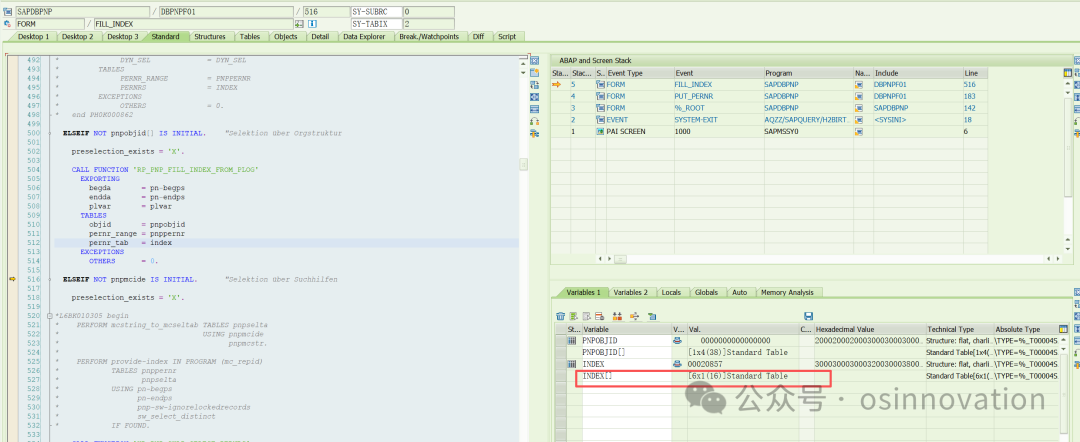Click headset services icon beside source code
This screenshot has height=442, width=1080.
click(x=534, y=121)
